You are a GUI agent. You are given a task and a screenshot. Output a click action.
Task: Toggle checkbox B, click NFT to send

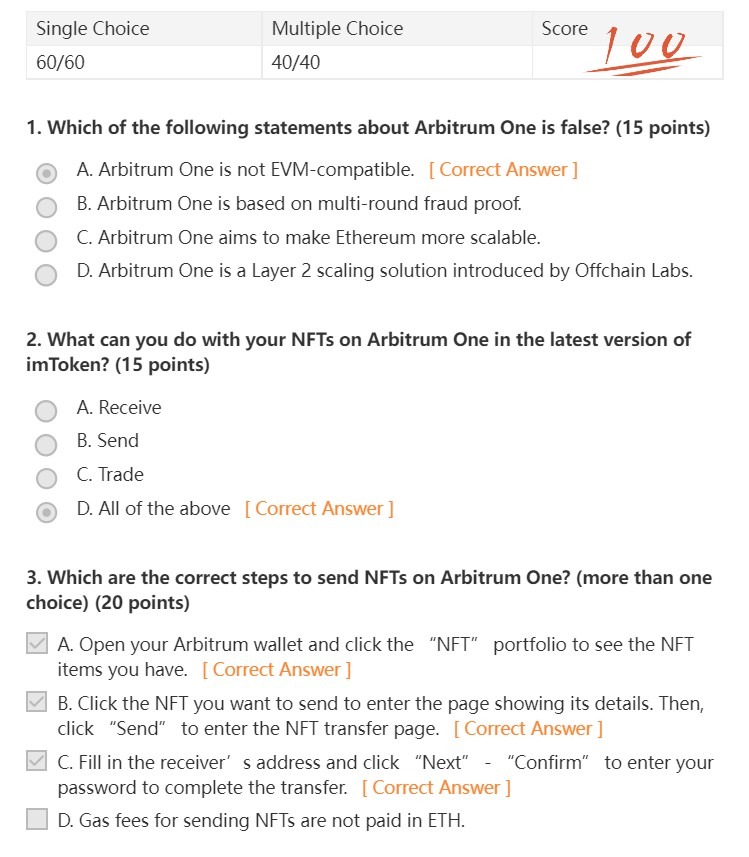(x=37, y=703)
